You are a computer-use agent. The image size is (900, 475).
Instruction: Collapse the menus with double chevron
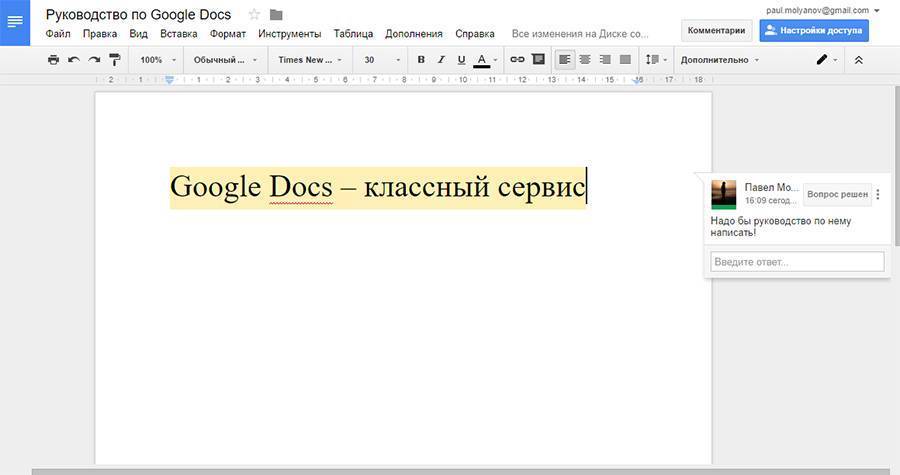click(859, 60)
